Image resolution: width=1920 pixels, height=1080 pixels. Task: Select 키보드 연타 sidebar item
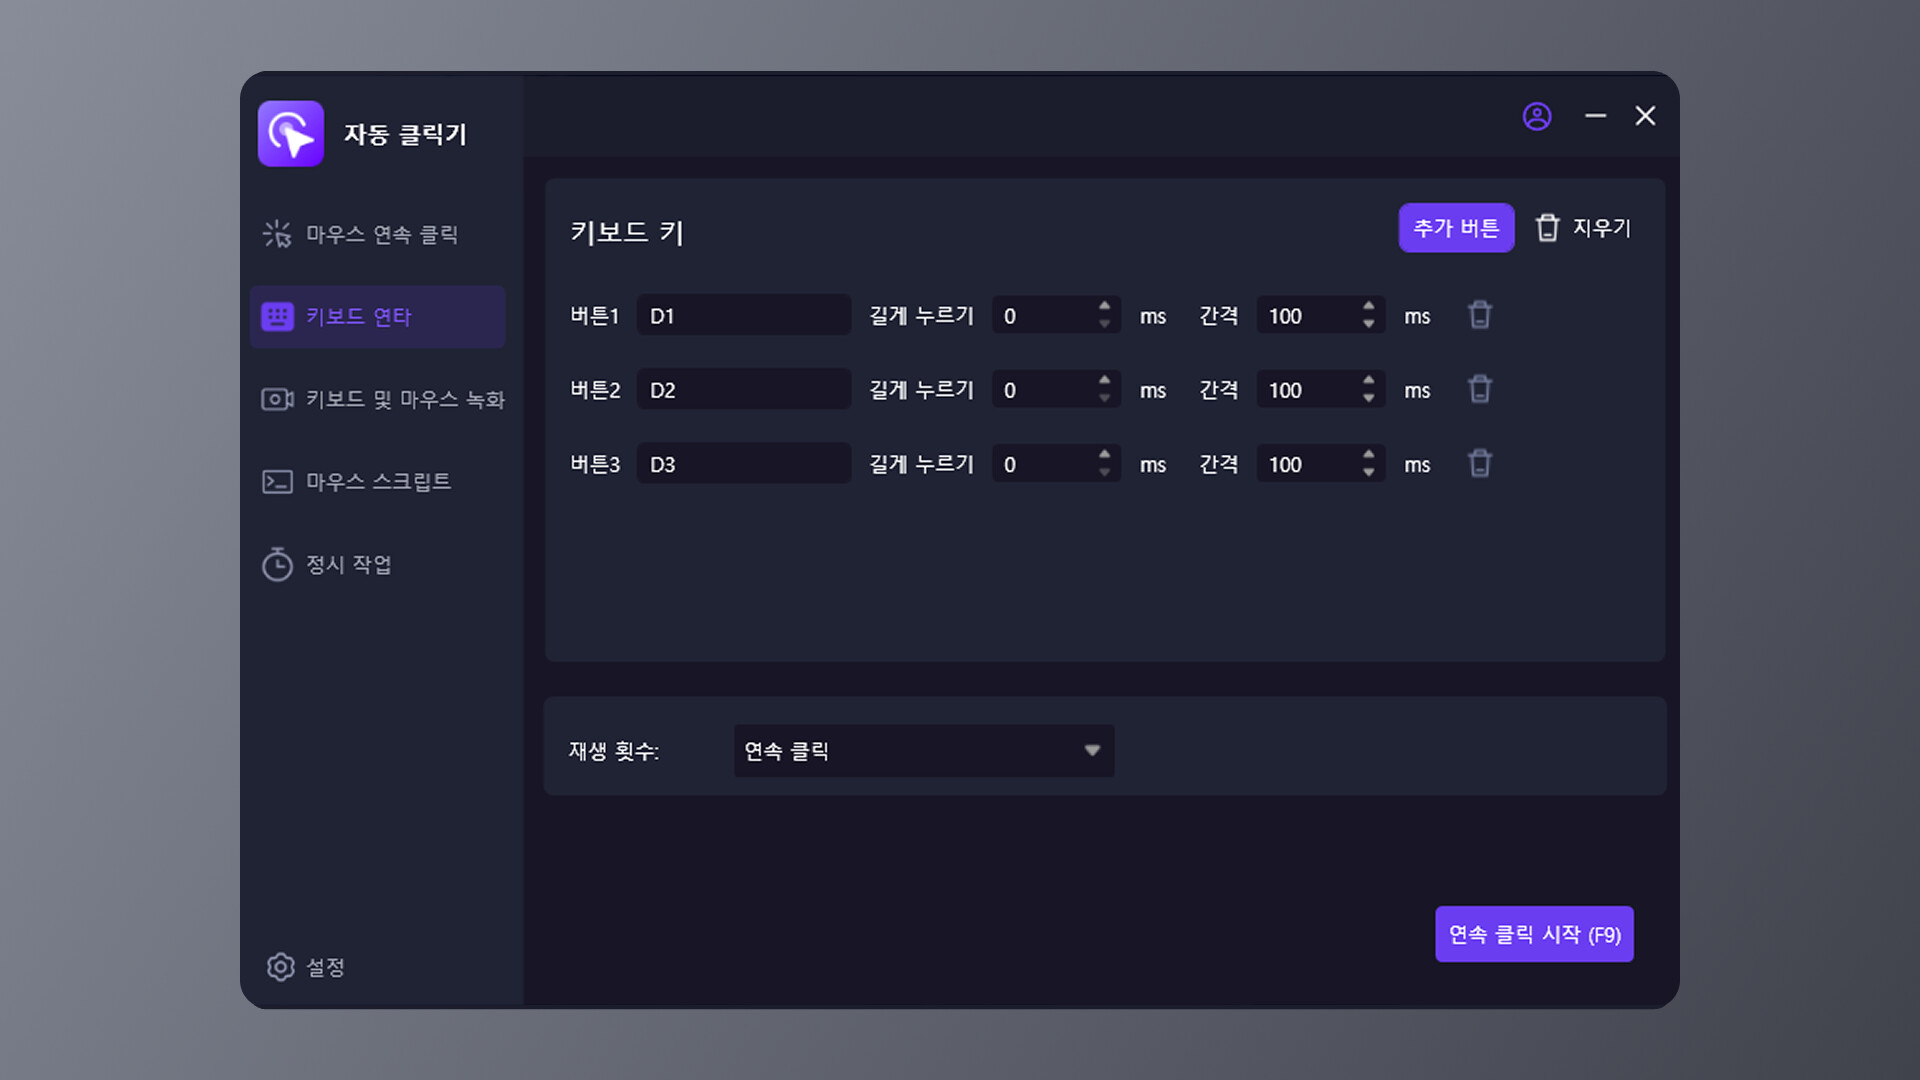coord(377,317)
